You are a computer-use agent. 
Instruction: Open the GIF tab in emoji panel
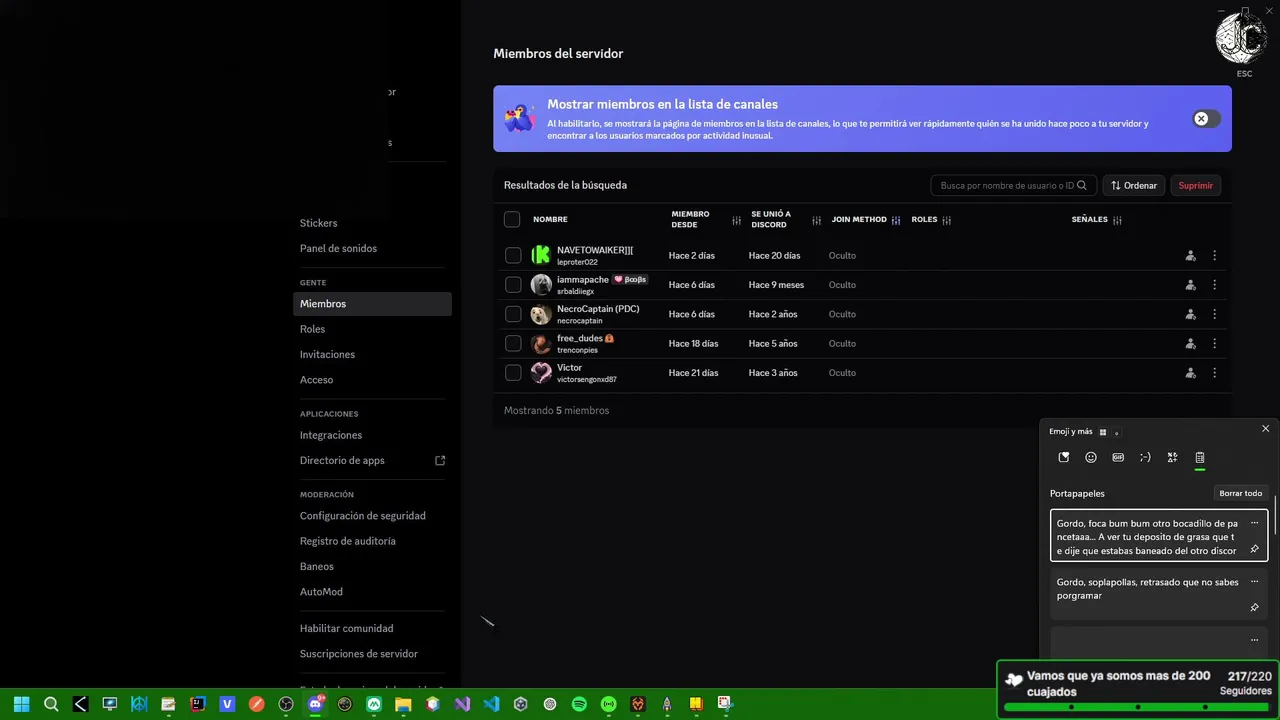click(1118, 457)
